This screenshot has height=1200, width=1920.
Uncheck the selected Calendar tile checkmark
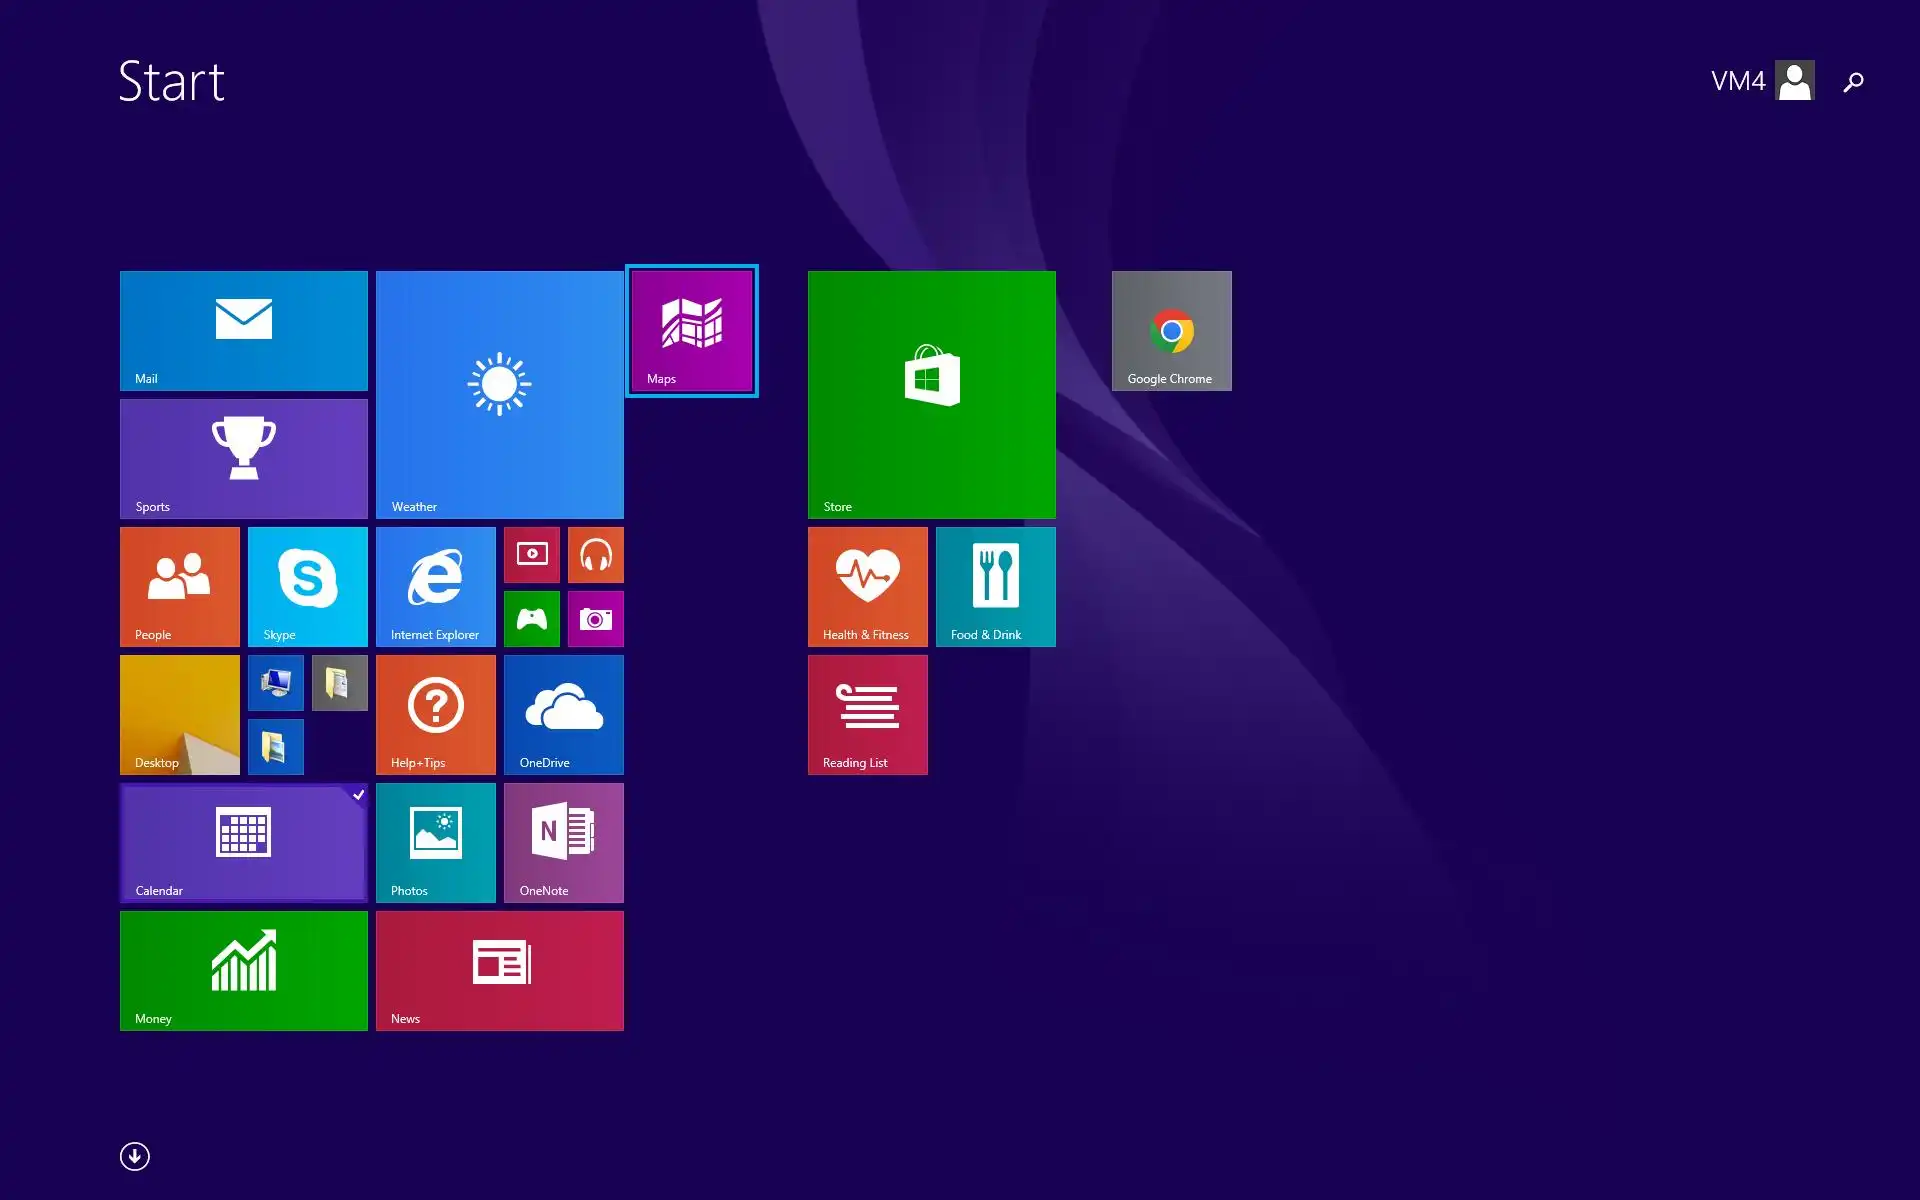357,795
